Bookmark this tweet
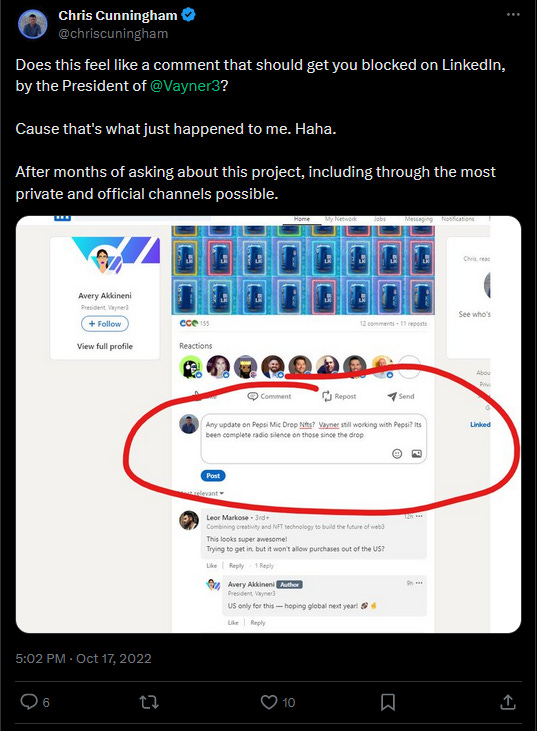The width and height of the screenshot is (537, 731). point(388,702)
